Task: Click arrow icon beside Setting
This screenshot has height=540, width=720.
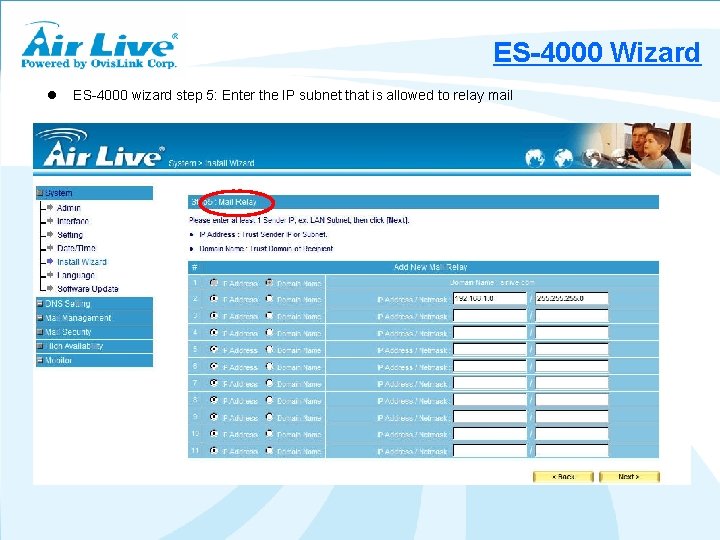Action: point(50,234)
